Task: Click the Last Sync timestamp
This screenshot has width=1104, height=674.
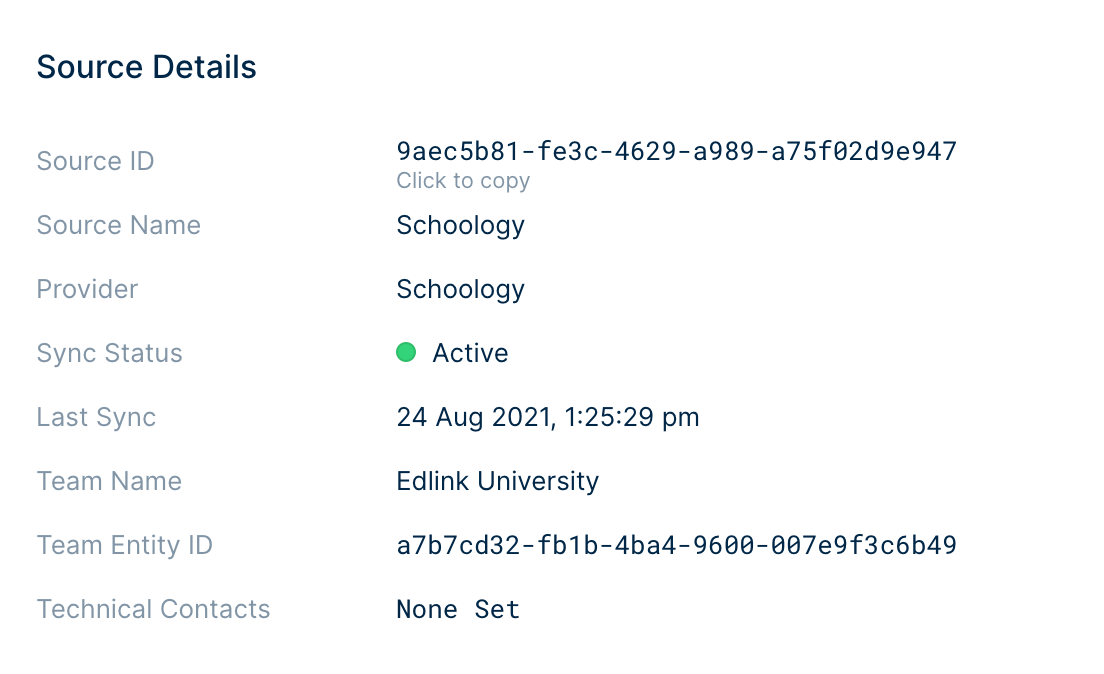Action: pyautogui.click(x=548, y=417)
